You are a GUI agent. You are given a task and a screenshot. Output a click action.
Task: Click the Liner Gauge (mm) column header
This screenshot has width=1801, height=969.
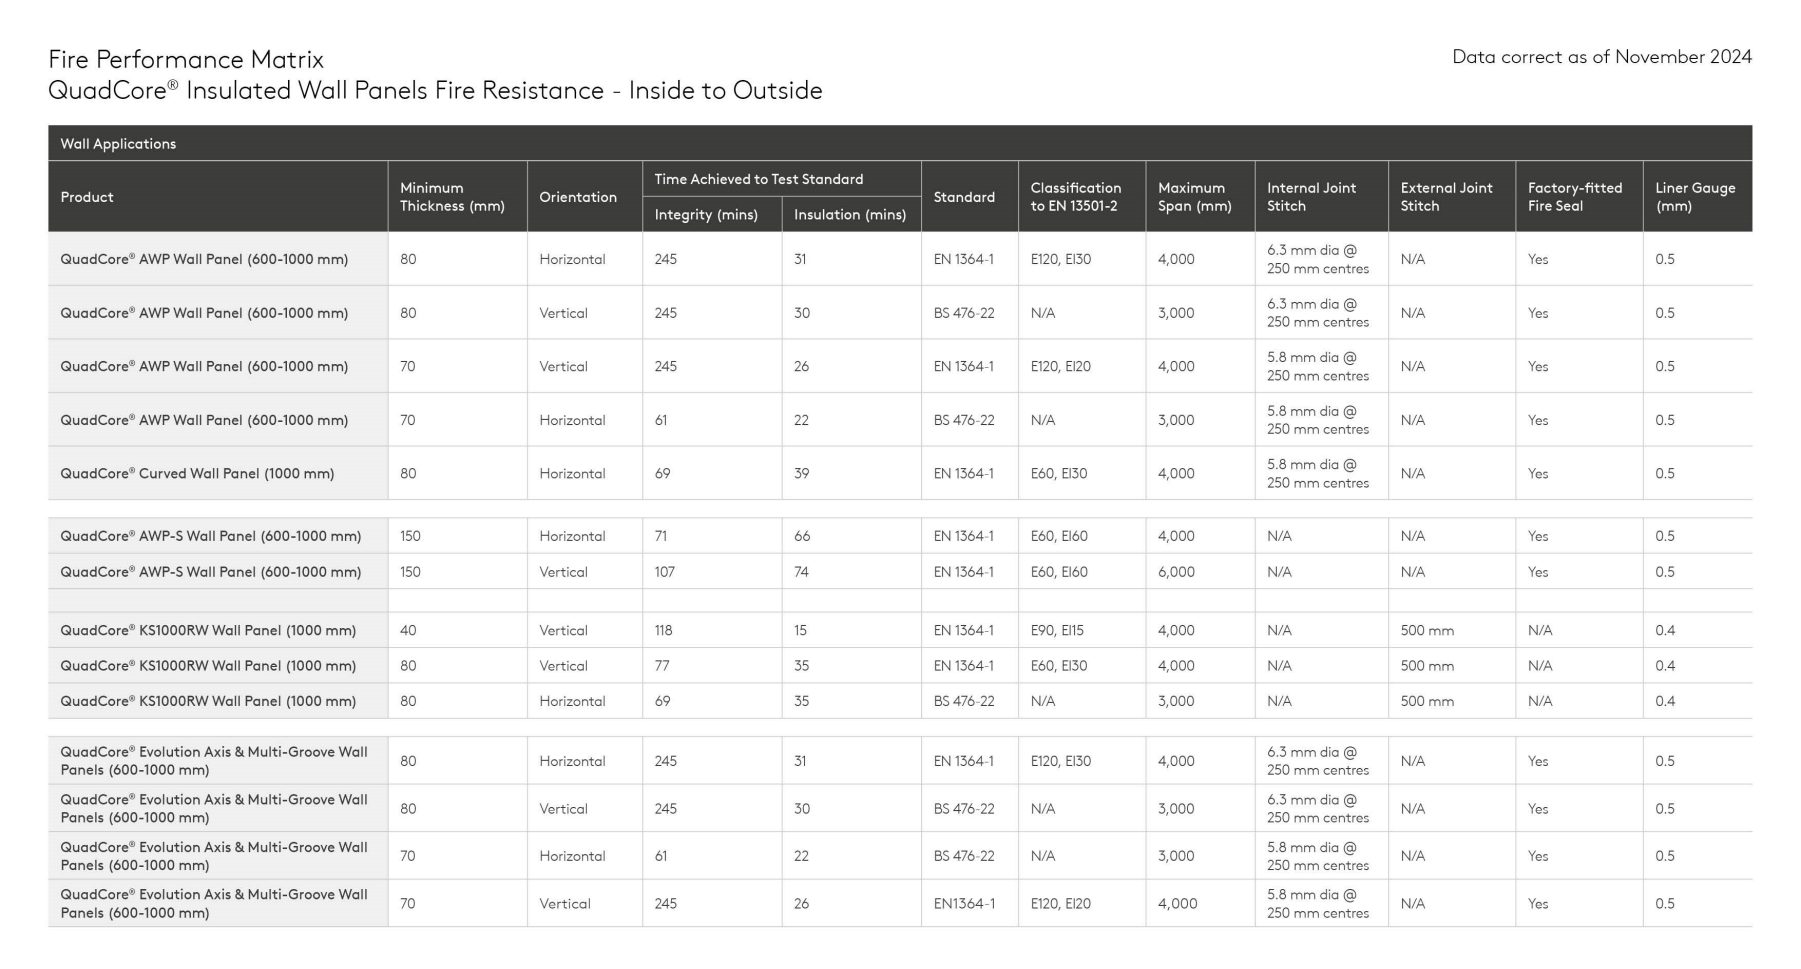pyautogui.click(x=1694, y=197)
